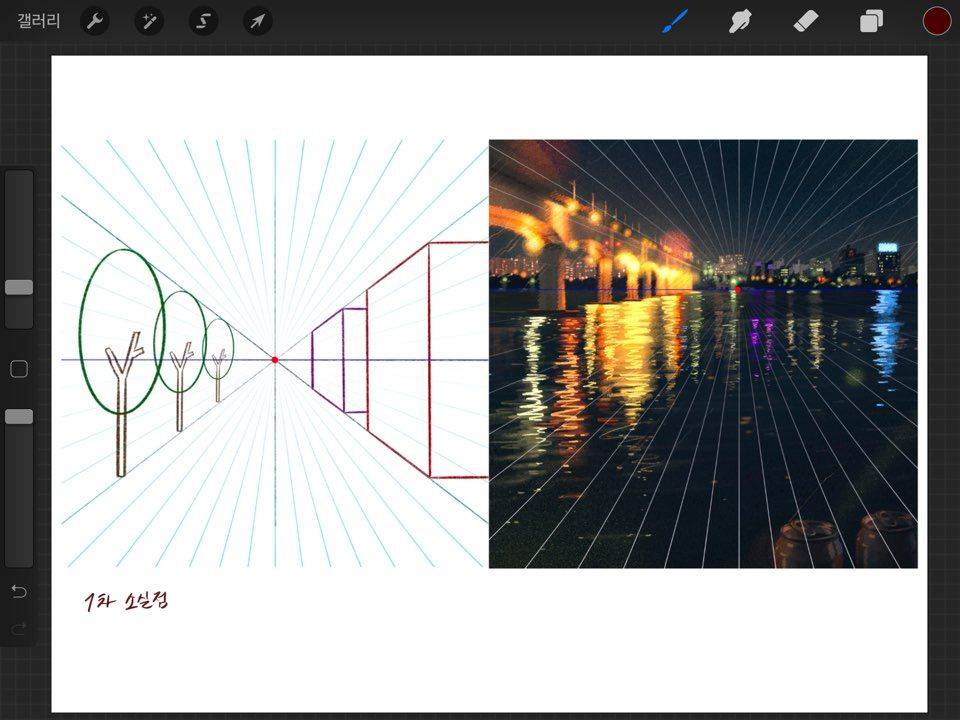Activate the Transform arrow tool
The image size is (960, 720).
coord(258,21)
